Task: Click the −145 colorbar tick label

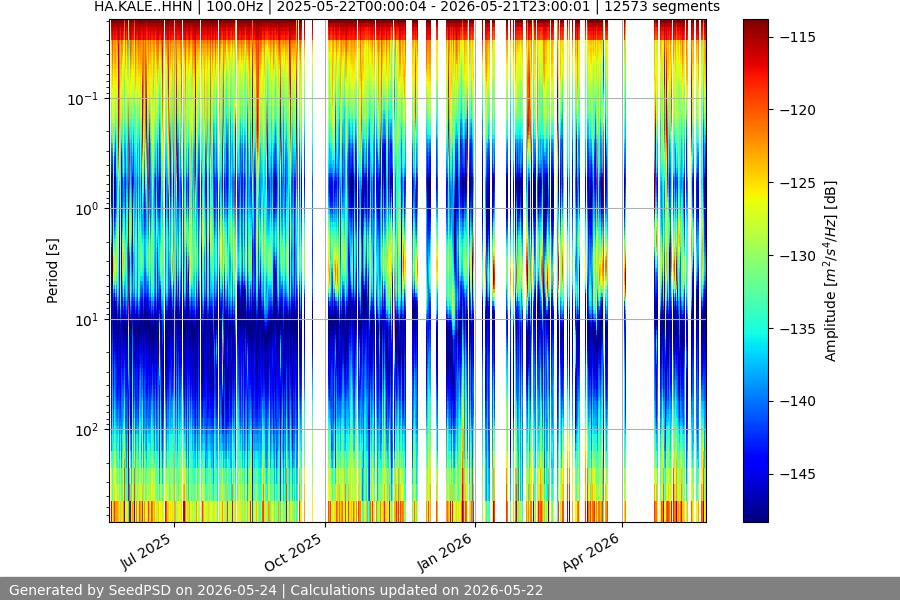Action: [798, 474]
